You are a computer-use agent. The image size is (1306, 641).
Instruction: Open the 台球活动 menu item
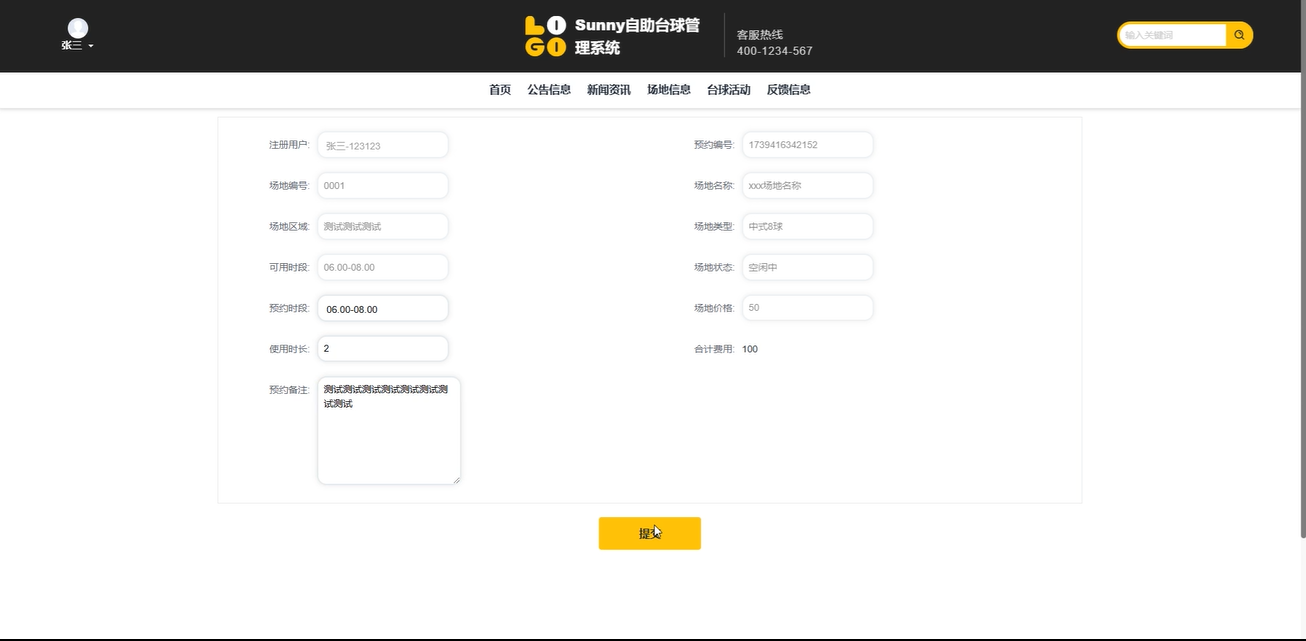(729, 90)
